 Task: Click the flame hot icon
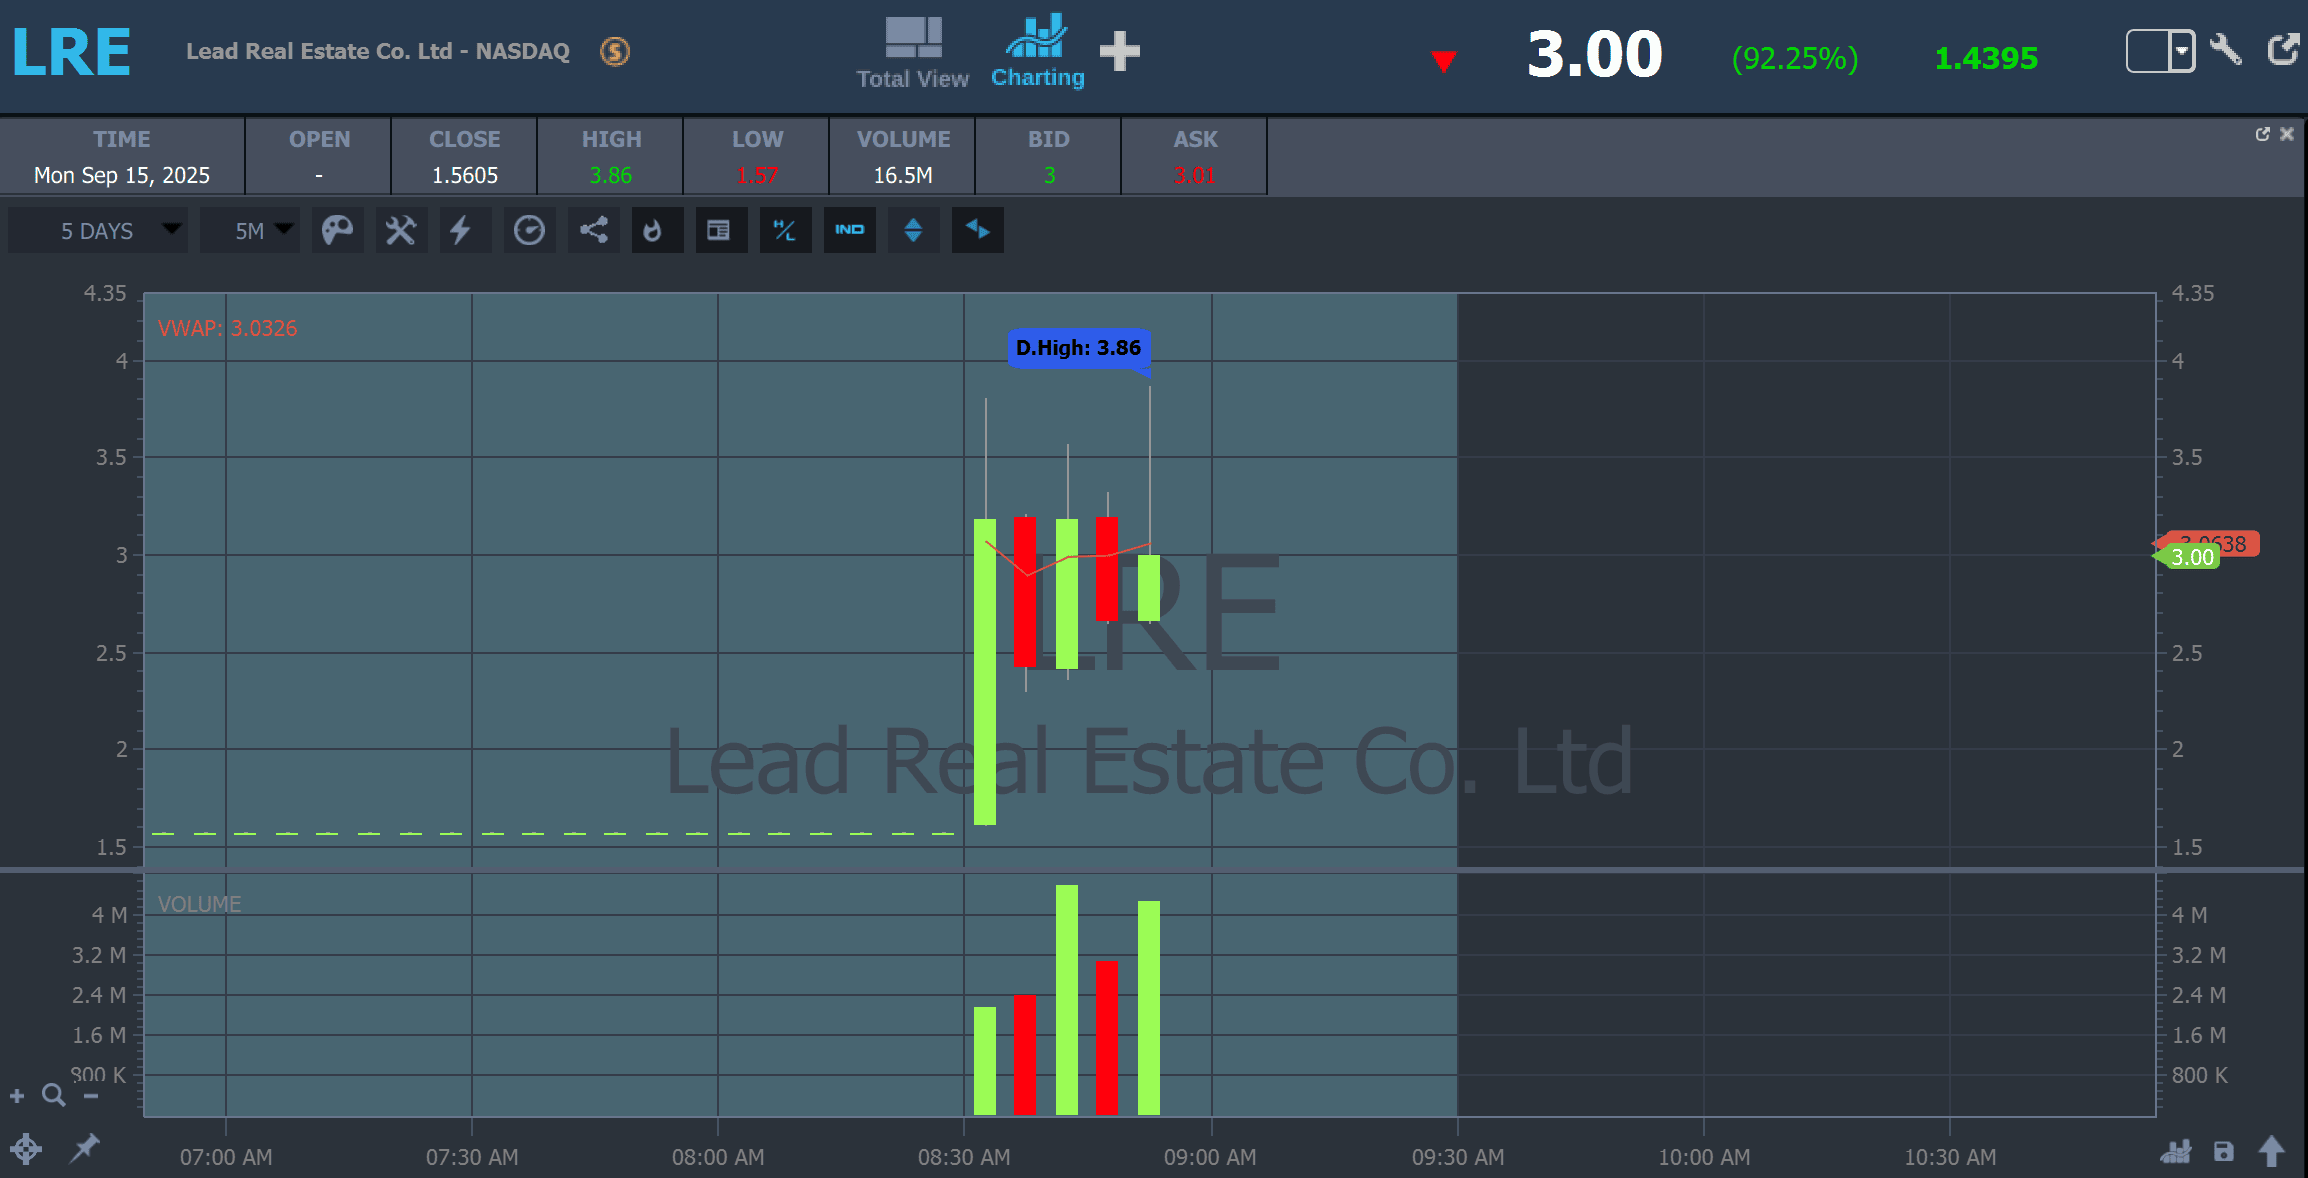pos(653,231)
